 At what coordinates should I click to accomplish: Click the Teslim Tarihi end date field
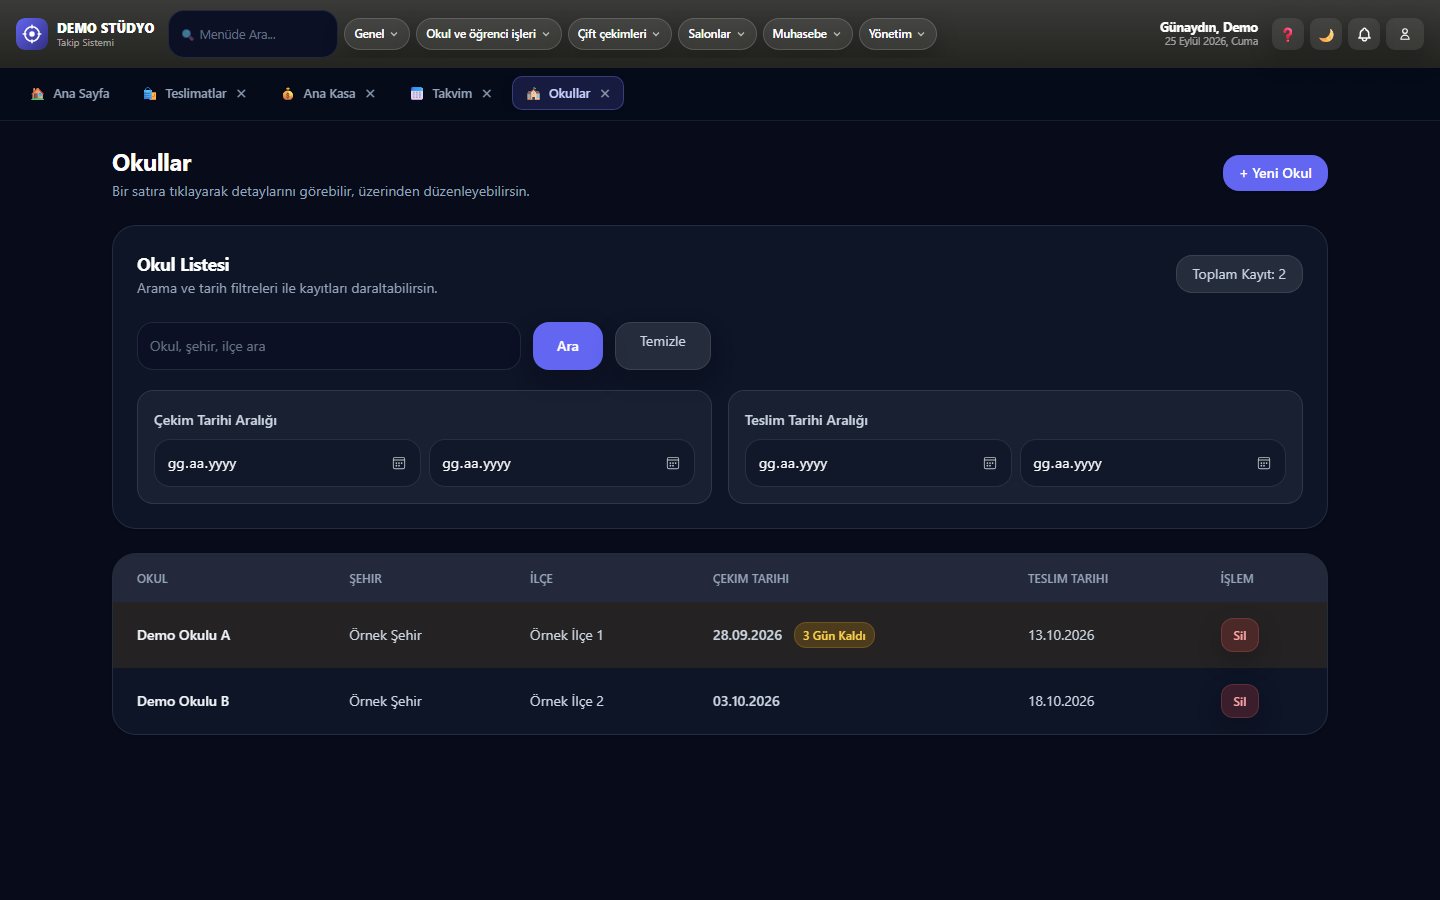click(x=1153, y=463)
